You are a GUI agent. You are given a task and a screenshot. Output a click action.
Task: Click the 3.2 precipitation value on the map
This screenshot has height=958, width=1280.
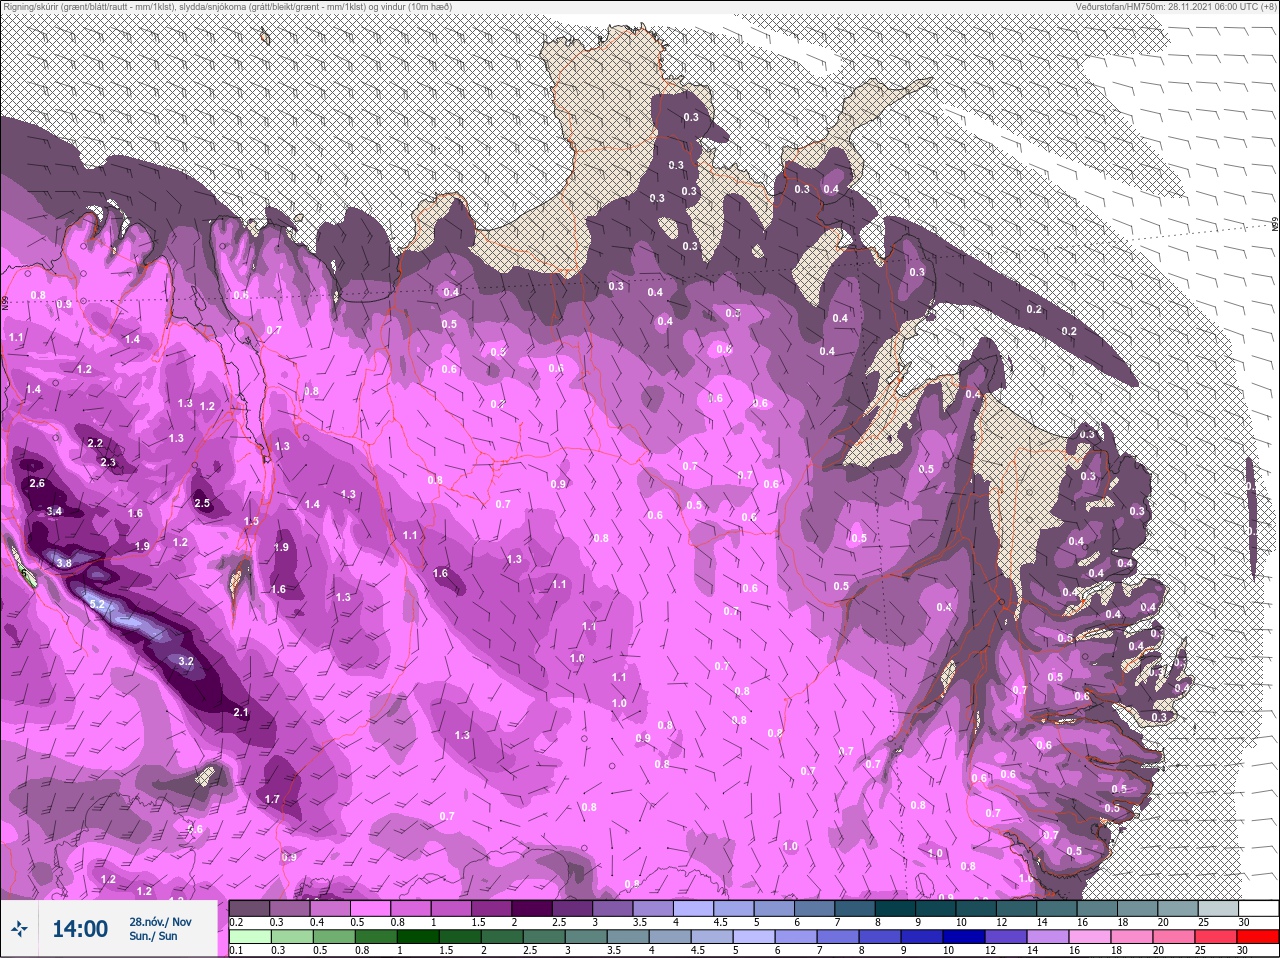point(185,661)
